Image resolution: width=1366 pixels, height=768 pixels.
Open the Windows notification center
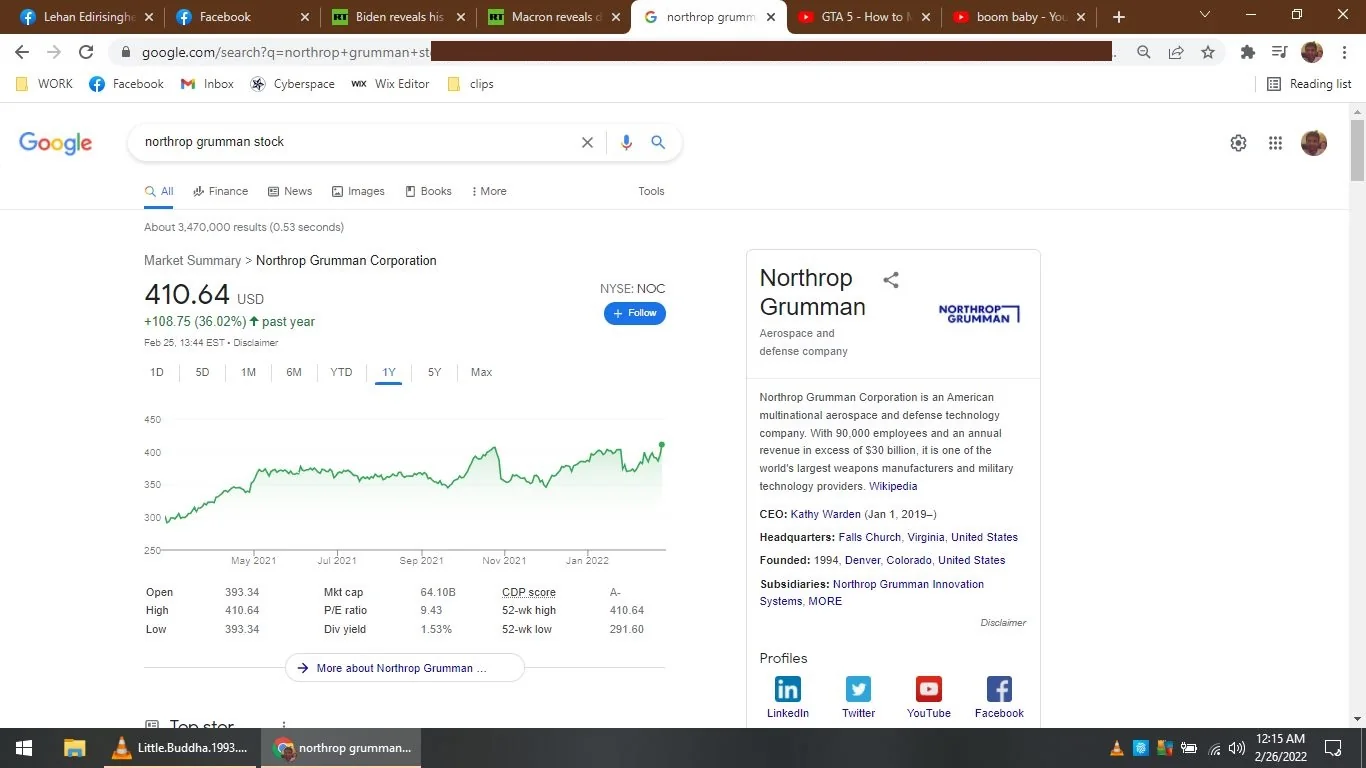click(x=1333, y=748)
